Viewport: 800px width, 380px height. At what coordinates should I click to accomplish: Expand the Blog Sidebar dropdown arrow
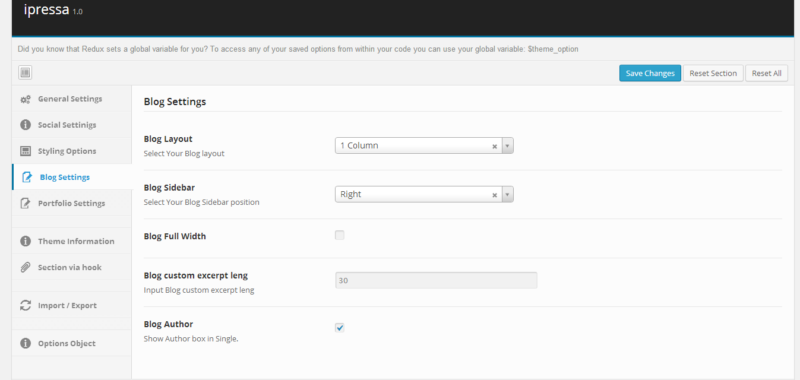508,194
